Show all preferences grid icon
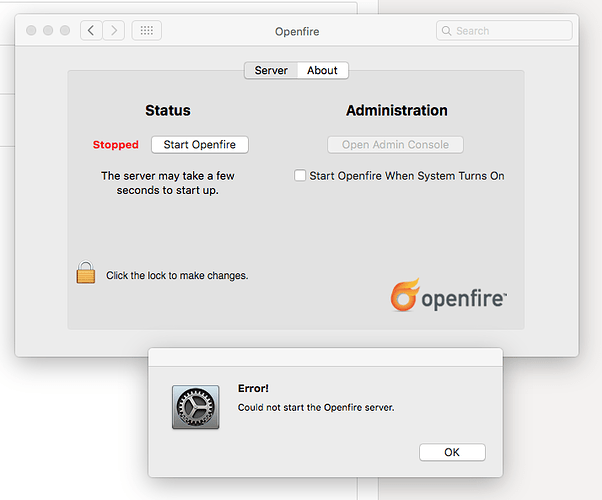The width and height of the screenshot is (602, 500). pyautogui.click(x=147, y=30)
